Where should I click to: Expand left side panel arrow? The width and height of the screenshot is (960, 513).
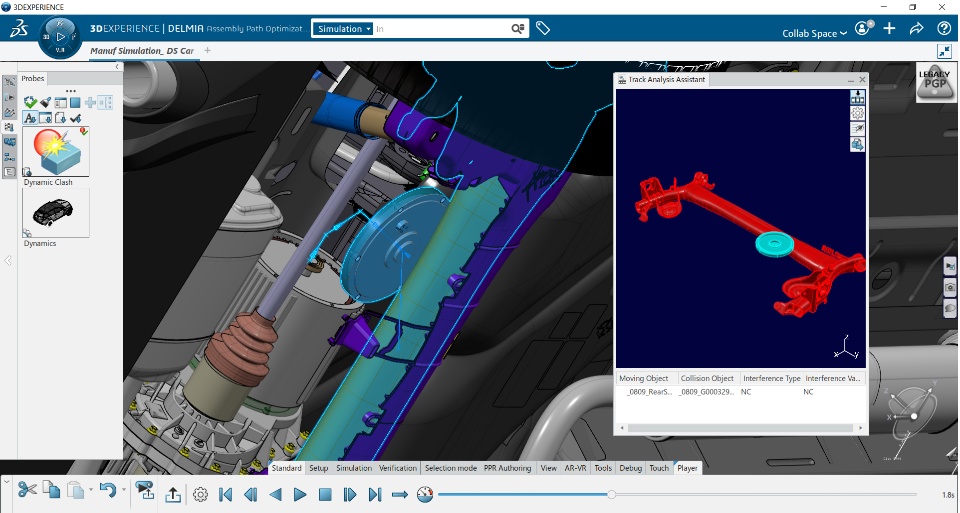pyautogui.click(x=8, y=261)
